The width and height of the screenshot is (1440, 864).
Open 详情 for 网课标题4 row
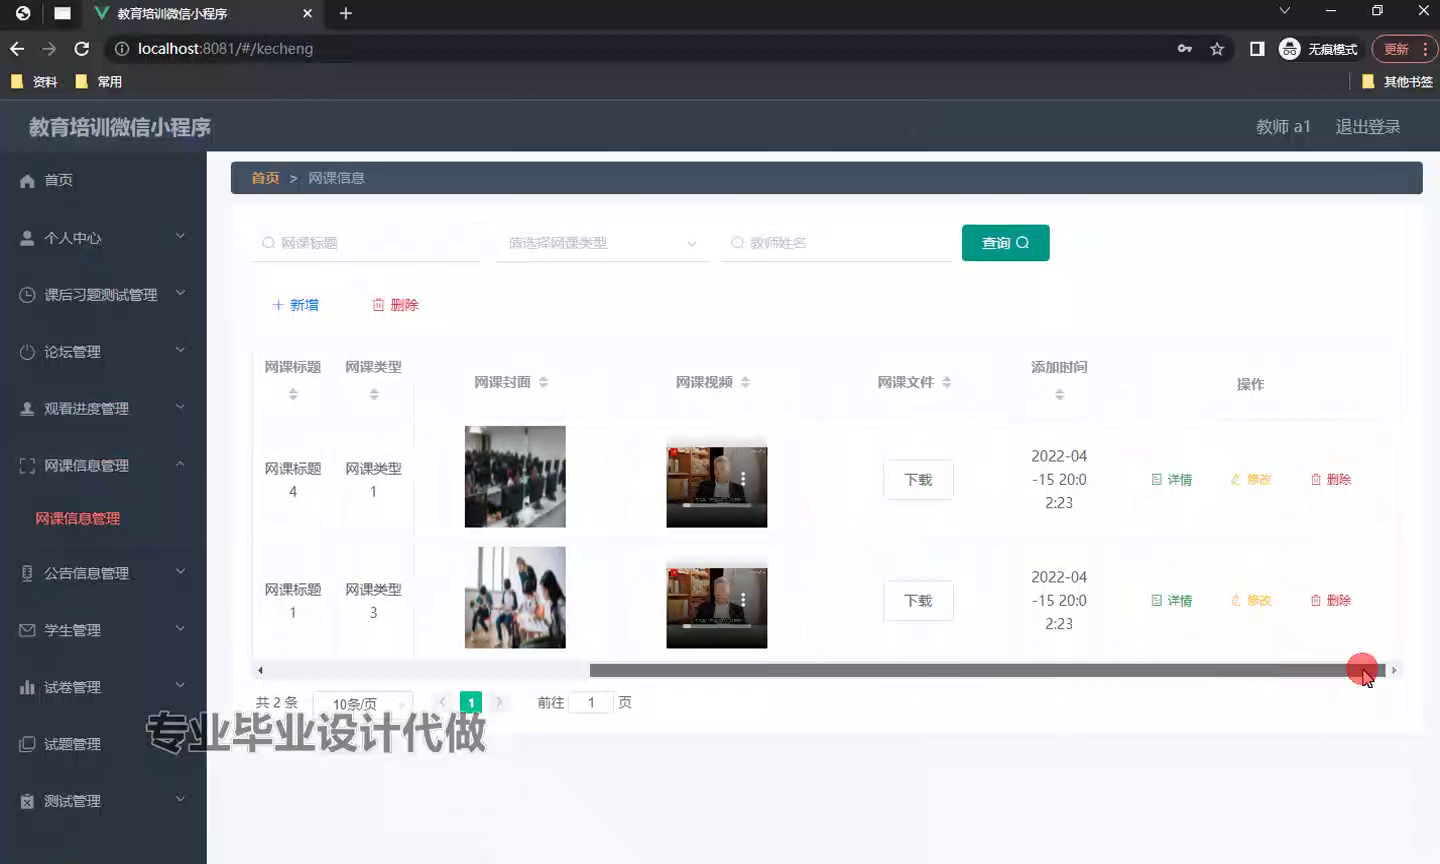click(1172, 480)
